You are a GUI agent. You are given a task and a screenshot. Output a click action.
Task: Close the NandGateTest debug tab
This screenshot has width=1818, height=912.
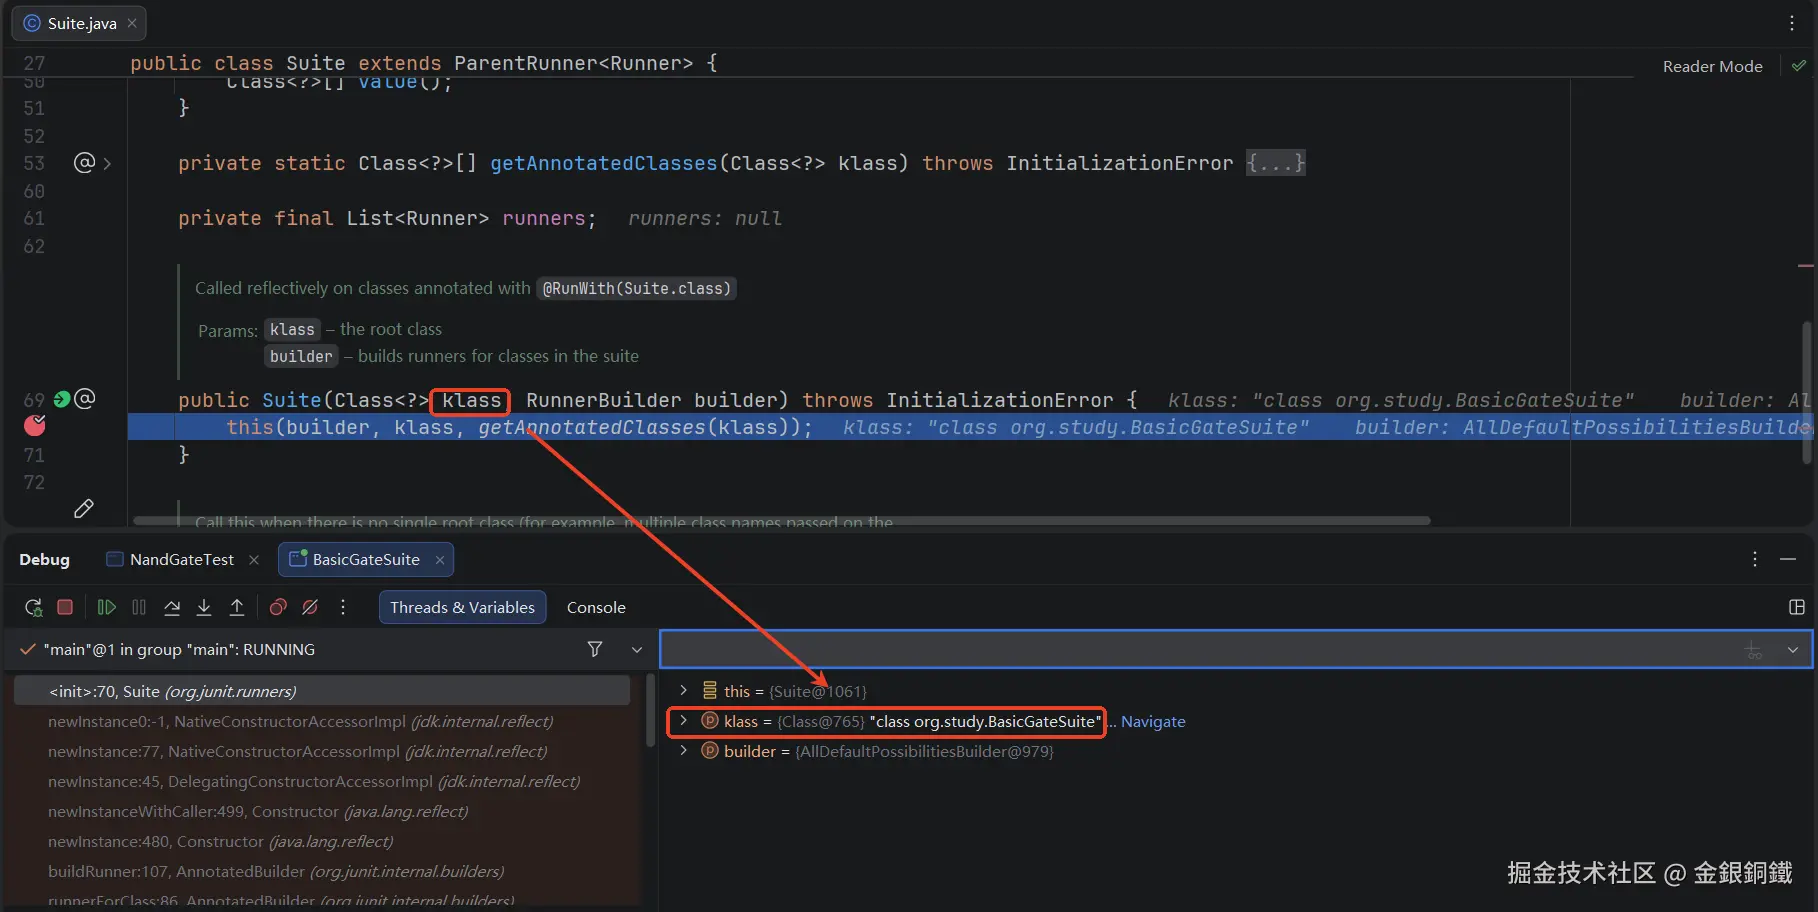[254, 560]
